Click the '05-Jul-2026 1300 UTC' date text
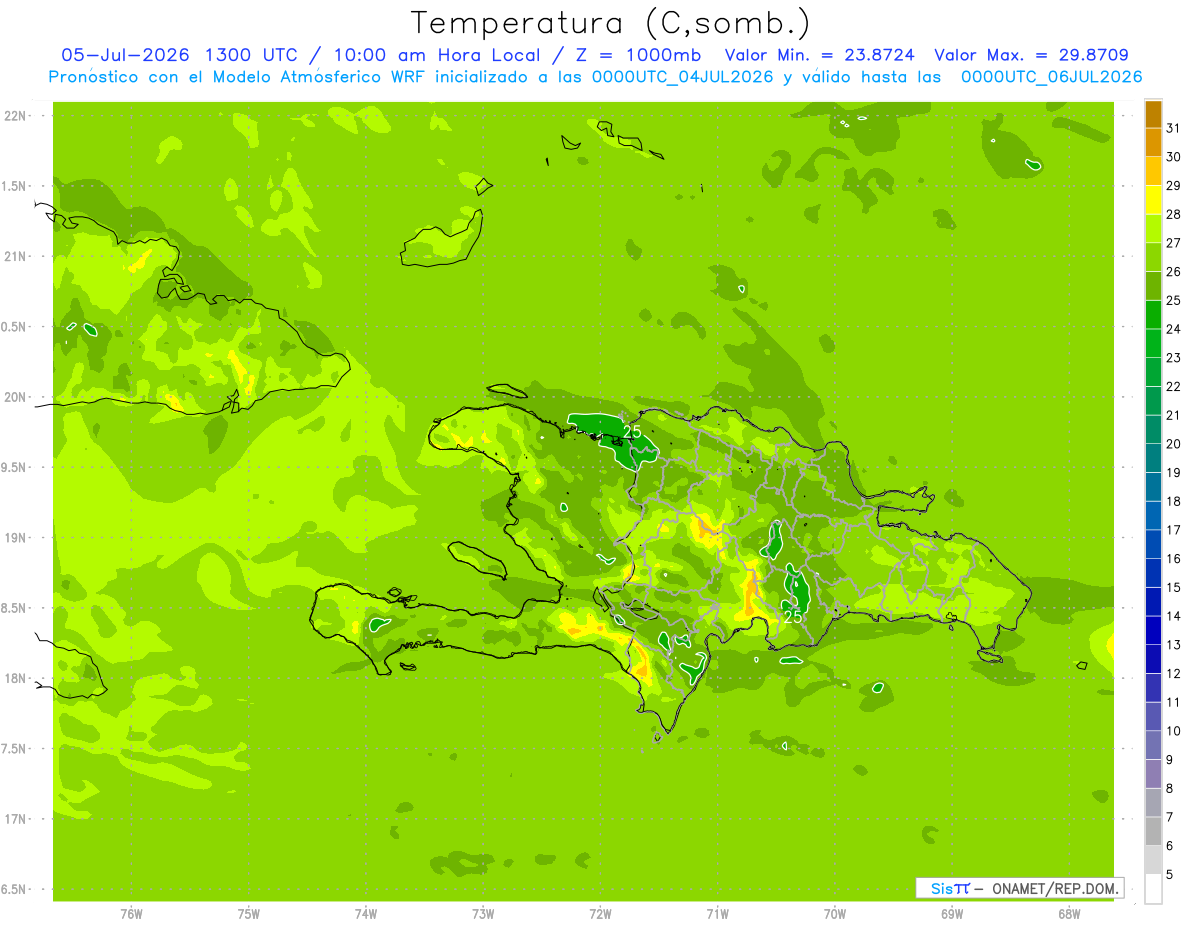 pyautogui.click(x=175, y=55)
